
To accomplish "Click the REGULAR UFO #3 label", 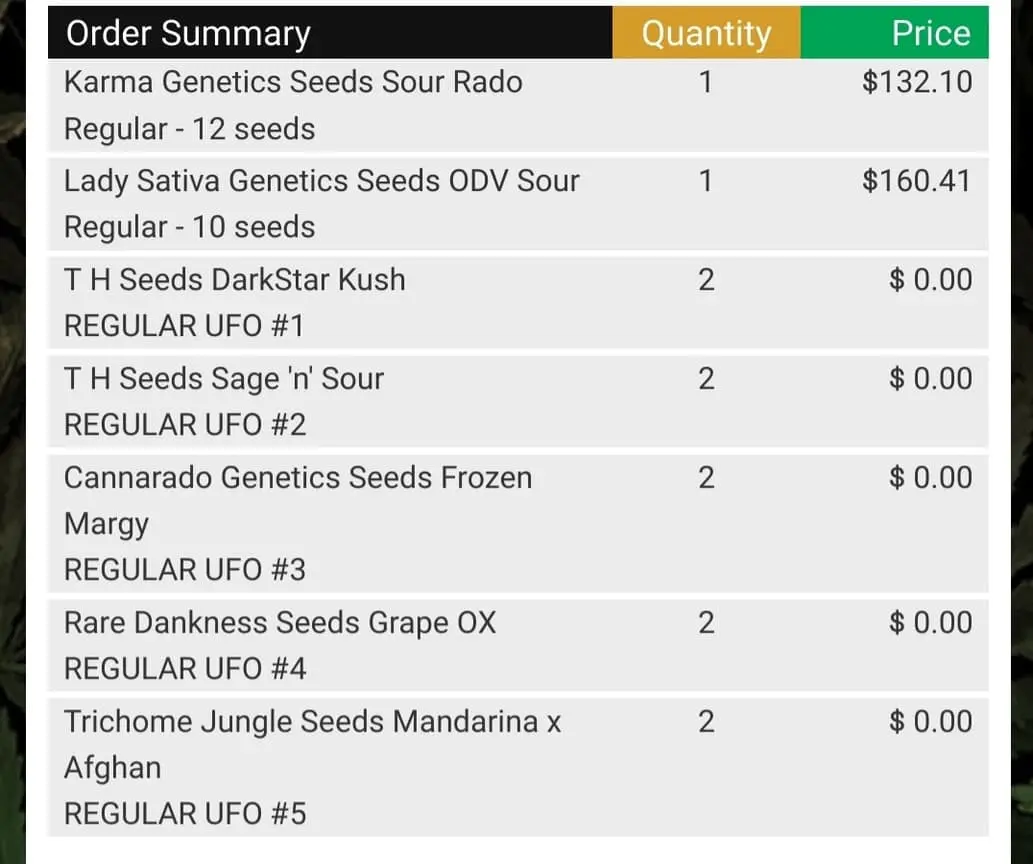I will [x=185, y=570].
